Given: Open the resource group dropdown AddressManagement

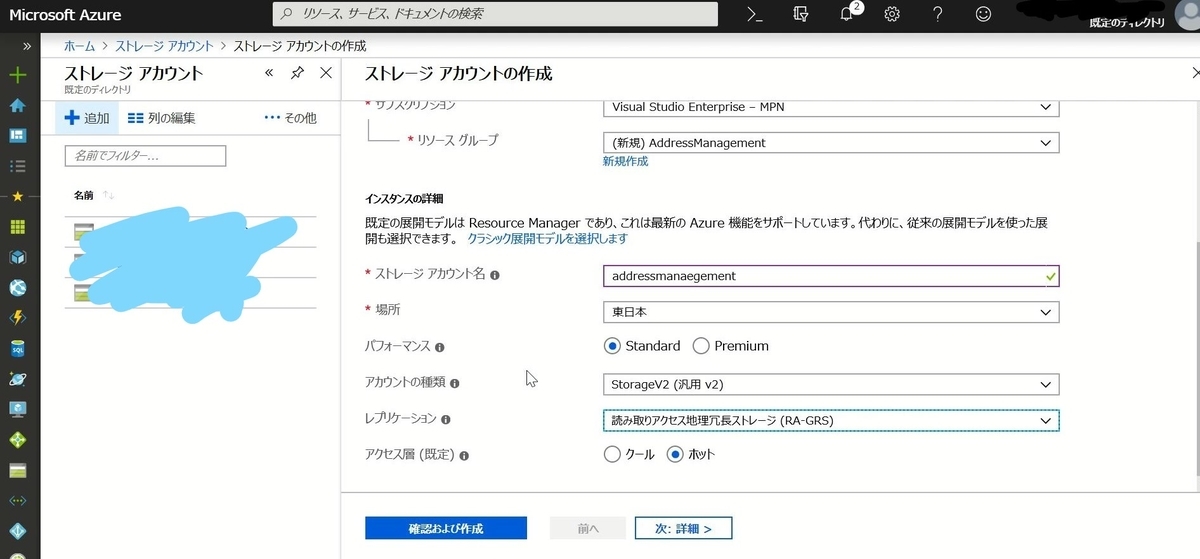Looking at the screenshot, I should click(831, 143).
